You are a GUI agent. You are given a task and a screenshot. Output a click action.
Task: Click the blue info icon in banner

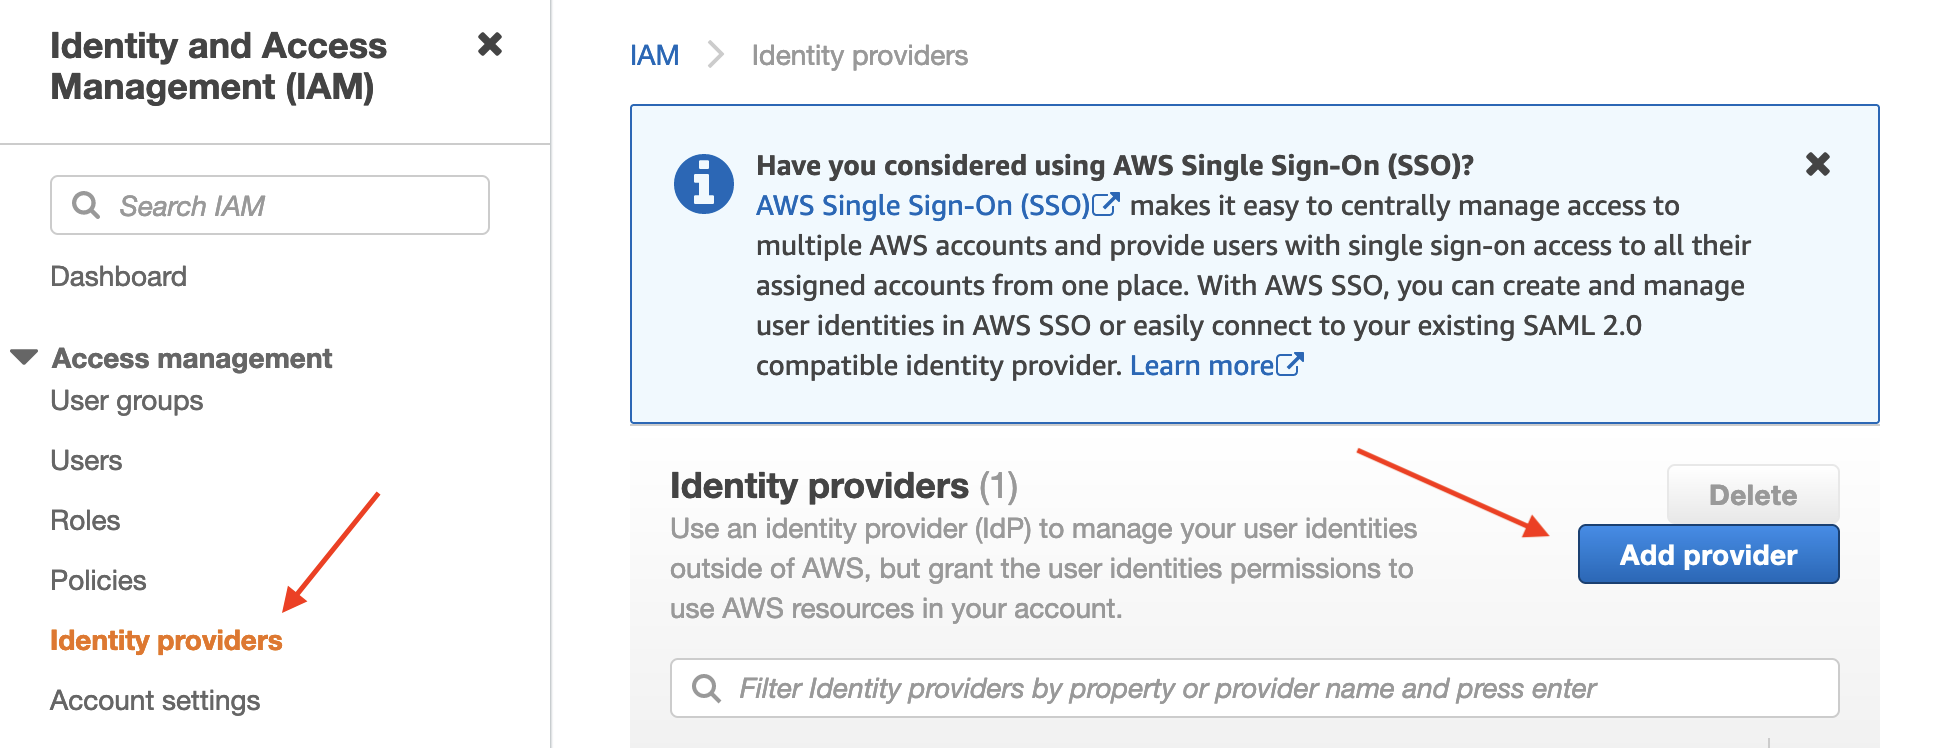704,185
